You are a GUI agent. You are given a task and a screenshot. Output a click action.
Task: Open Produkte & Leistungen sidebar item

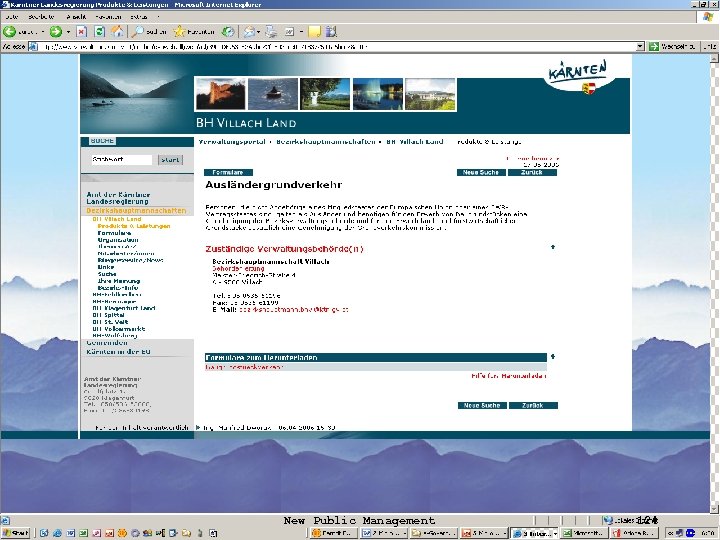pos(134,226)
